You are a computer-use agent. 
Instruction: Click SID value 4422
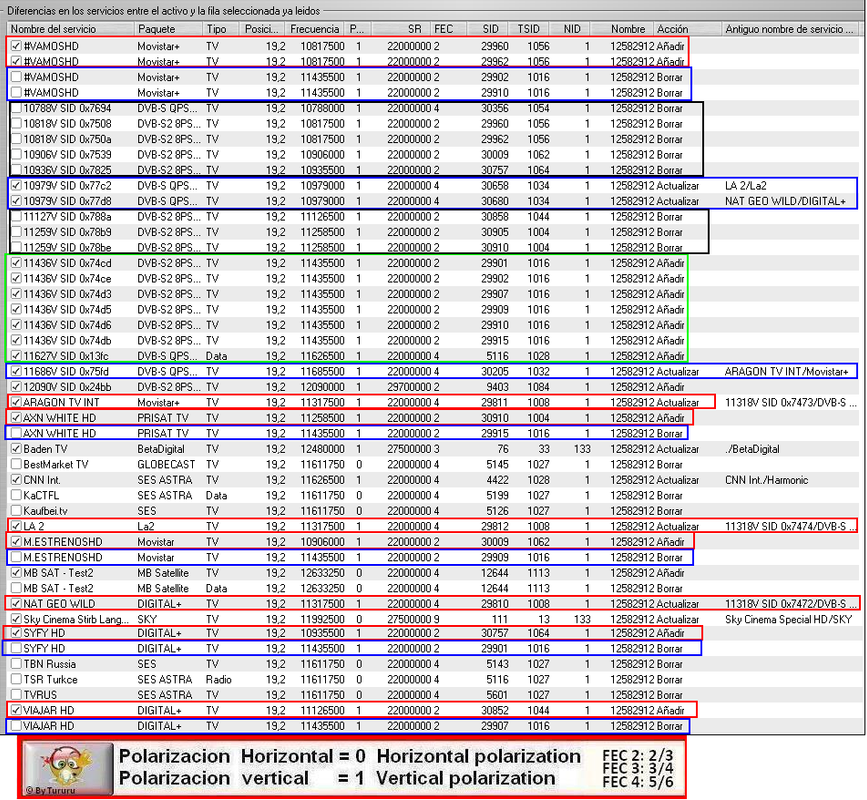pyautogui.click(x=497, y=480)
